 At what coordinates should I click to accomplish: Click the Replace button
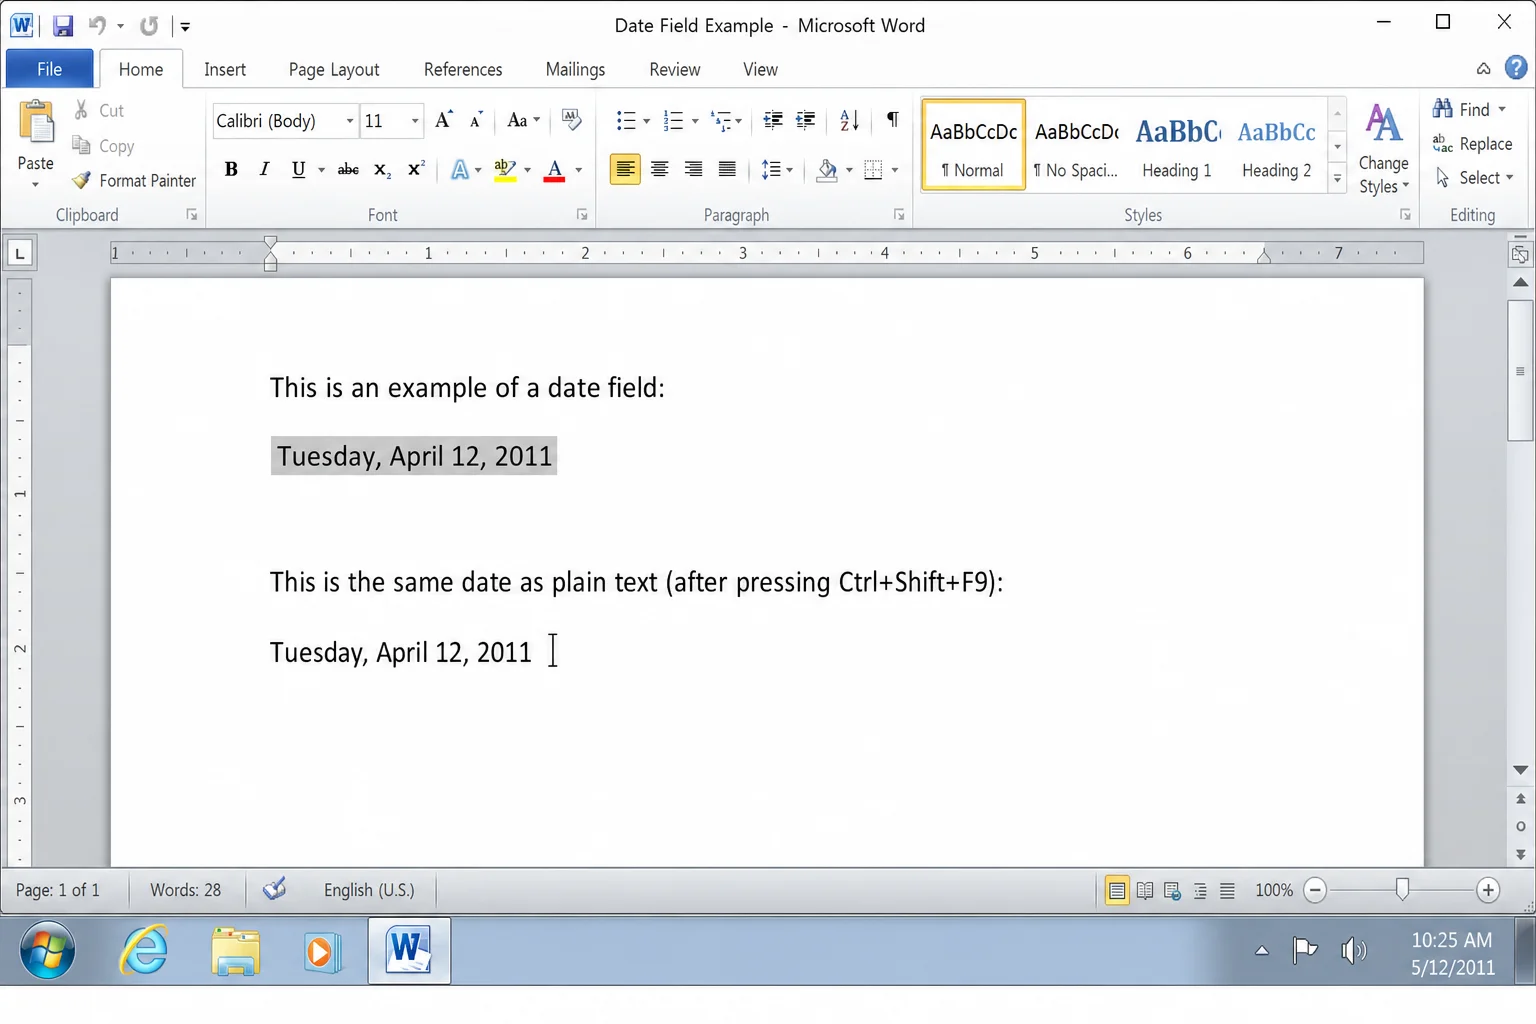pos(1472,144)
